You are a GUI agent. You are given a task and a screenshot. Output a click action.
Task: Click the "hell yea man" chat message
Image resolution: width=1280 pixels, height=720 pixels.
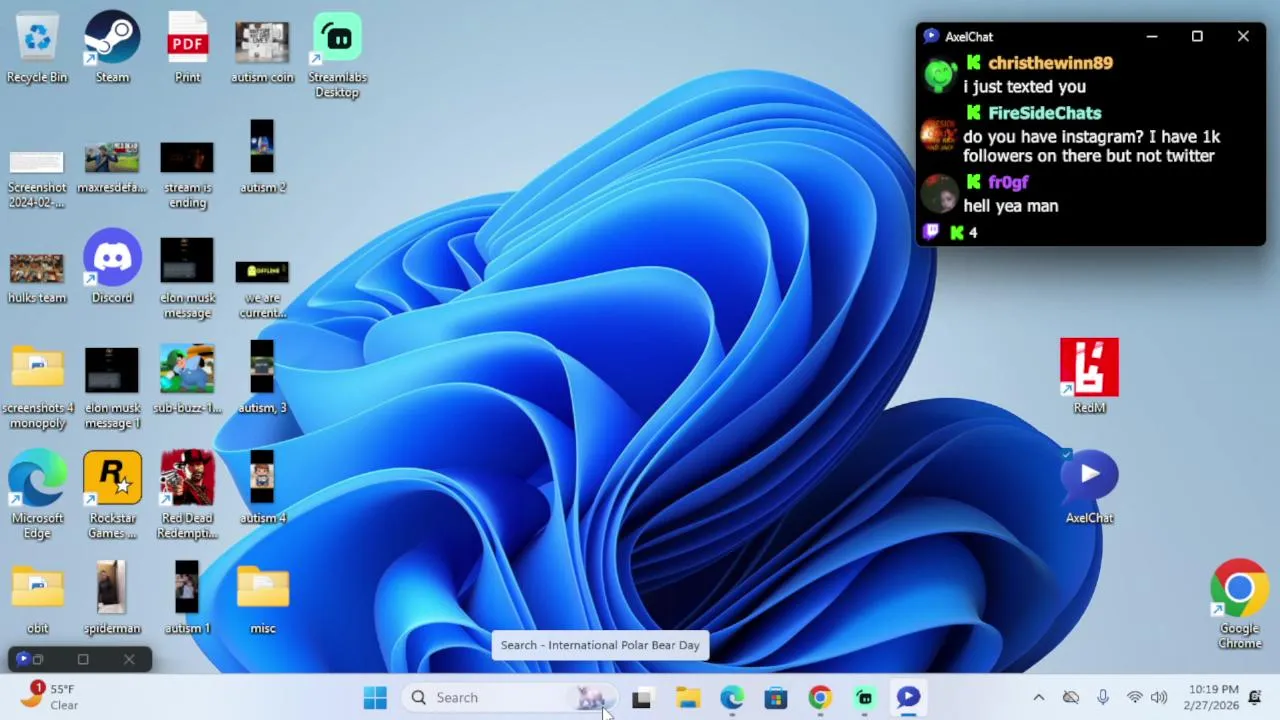1010,206
